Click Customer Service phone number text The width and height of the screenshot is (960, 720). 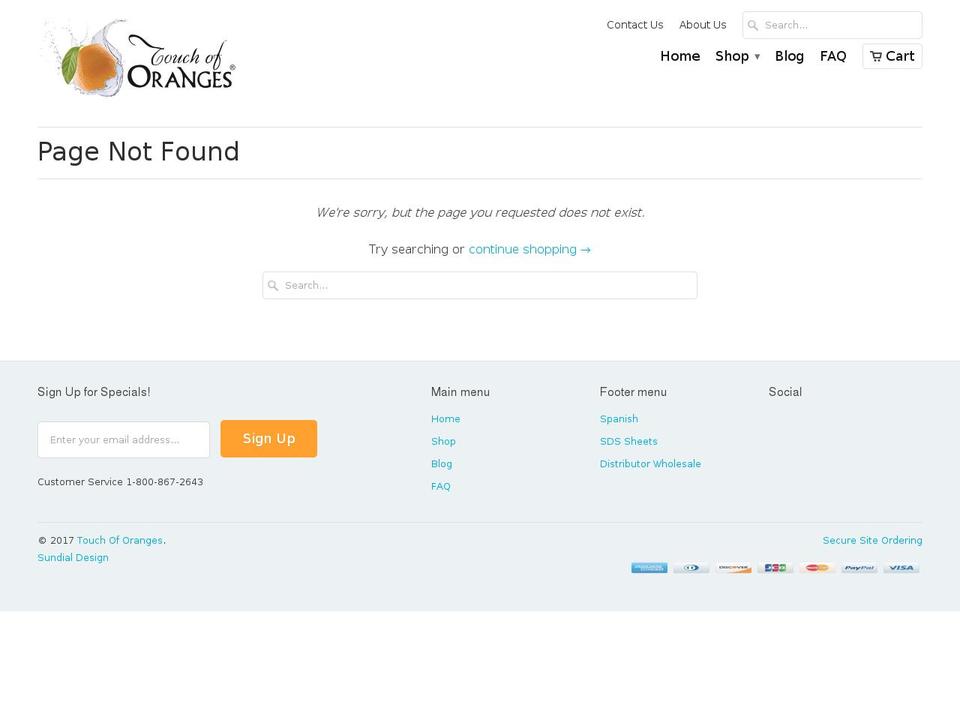coord(120,482)
